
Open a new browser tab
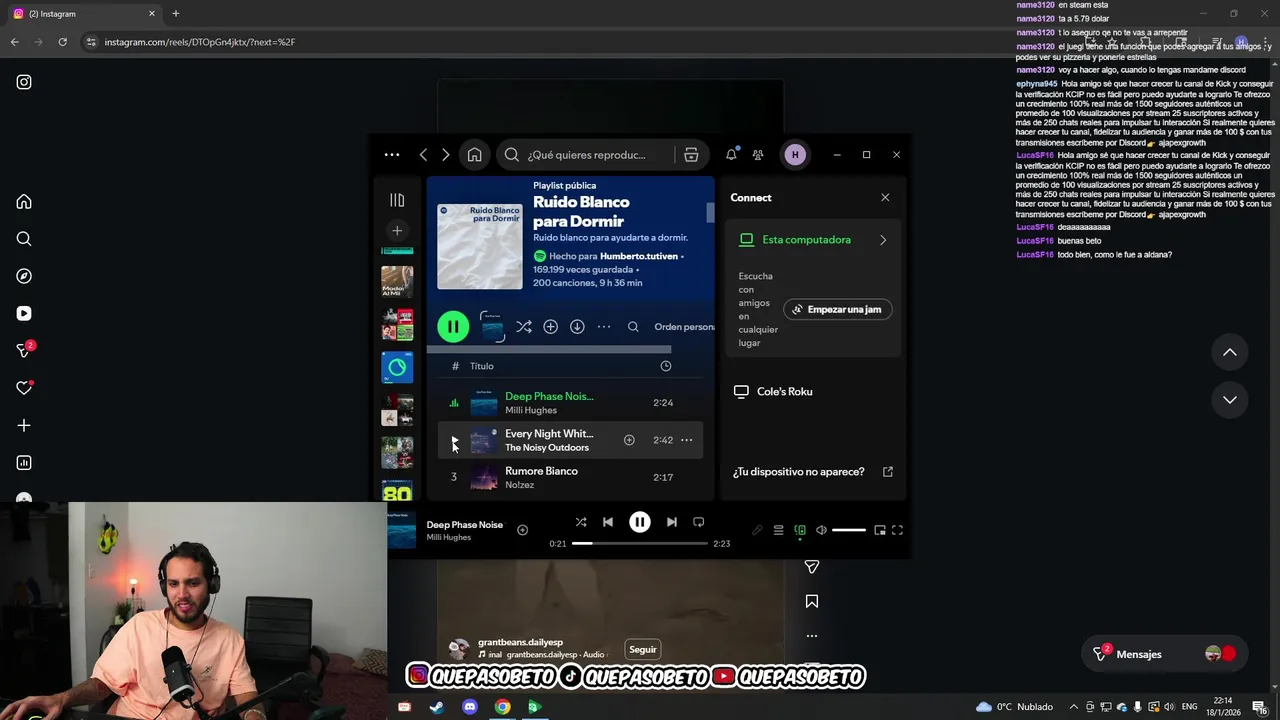pyautogui.click(x=176, y=14)
